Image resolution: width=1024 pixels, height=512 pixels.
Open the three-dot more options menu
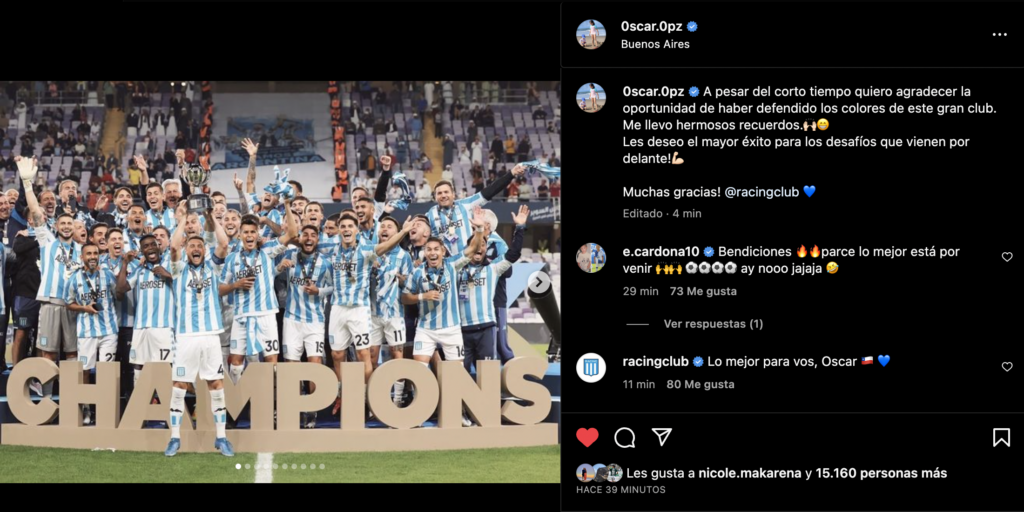pos(1000,35)
